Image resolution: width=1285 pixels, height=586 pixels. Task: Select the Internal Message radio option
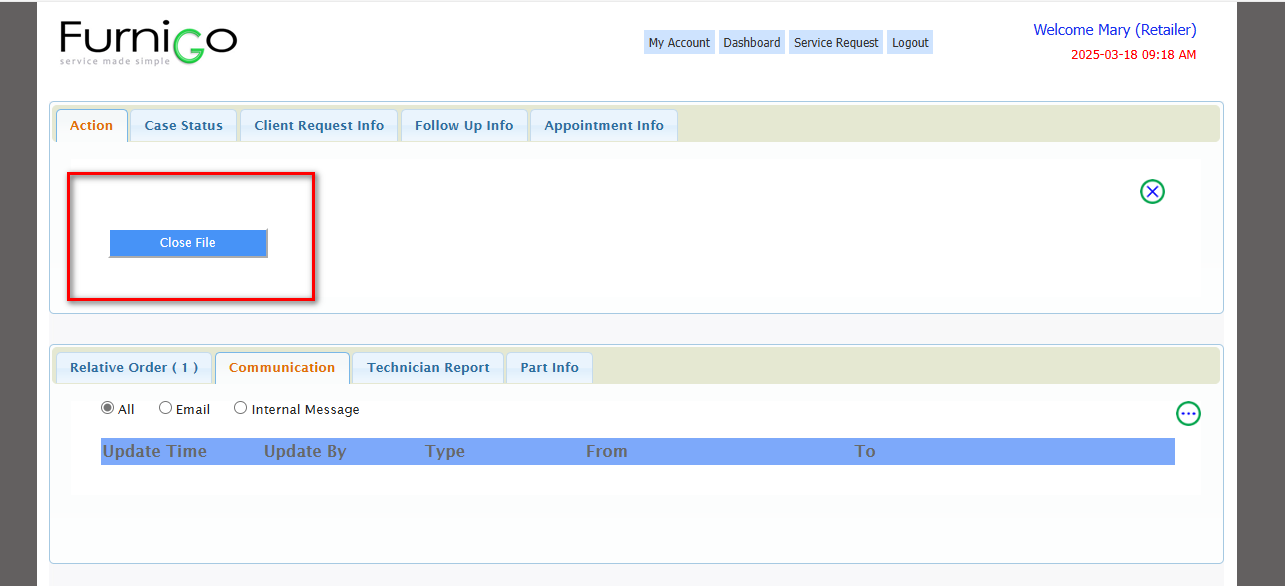point(241,408)
